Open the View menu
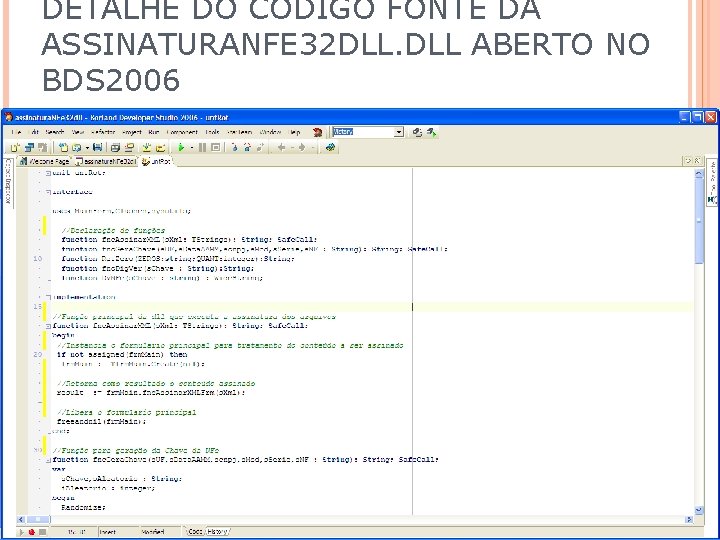Image resolution: width=720 pixels, height=540 pixels. tap(78, 132)
